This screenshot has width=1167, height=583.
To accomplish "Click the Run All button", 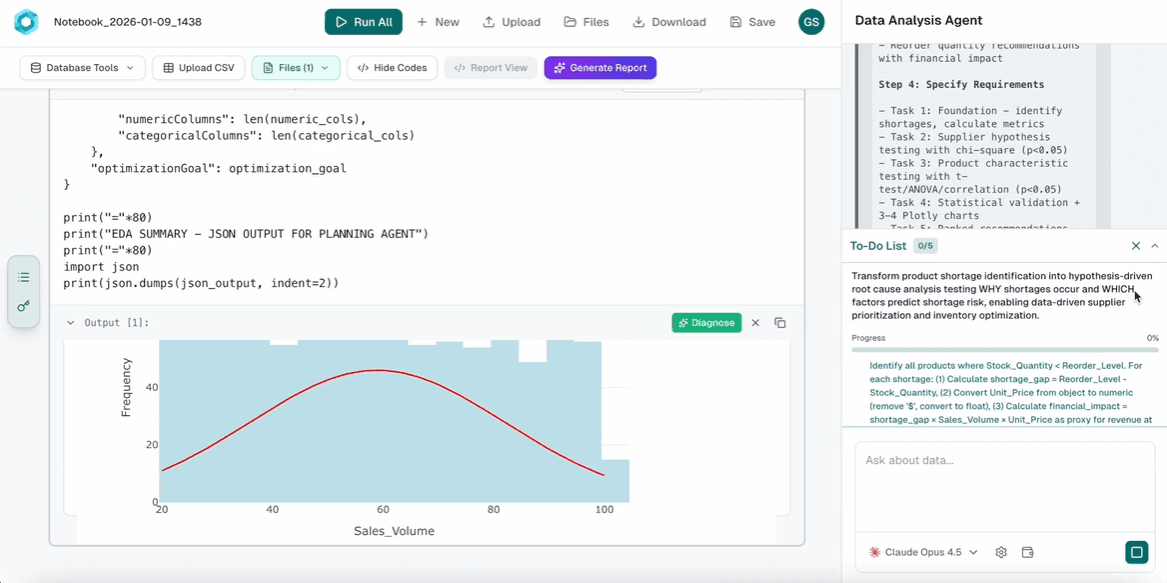I will (x=363, y=21).
